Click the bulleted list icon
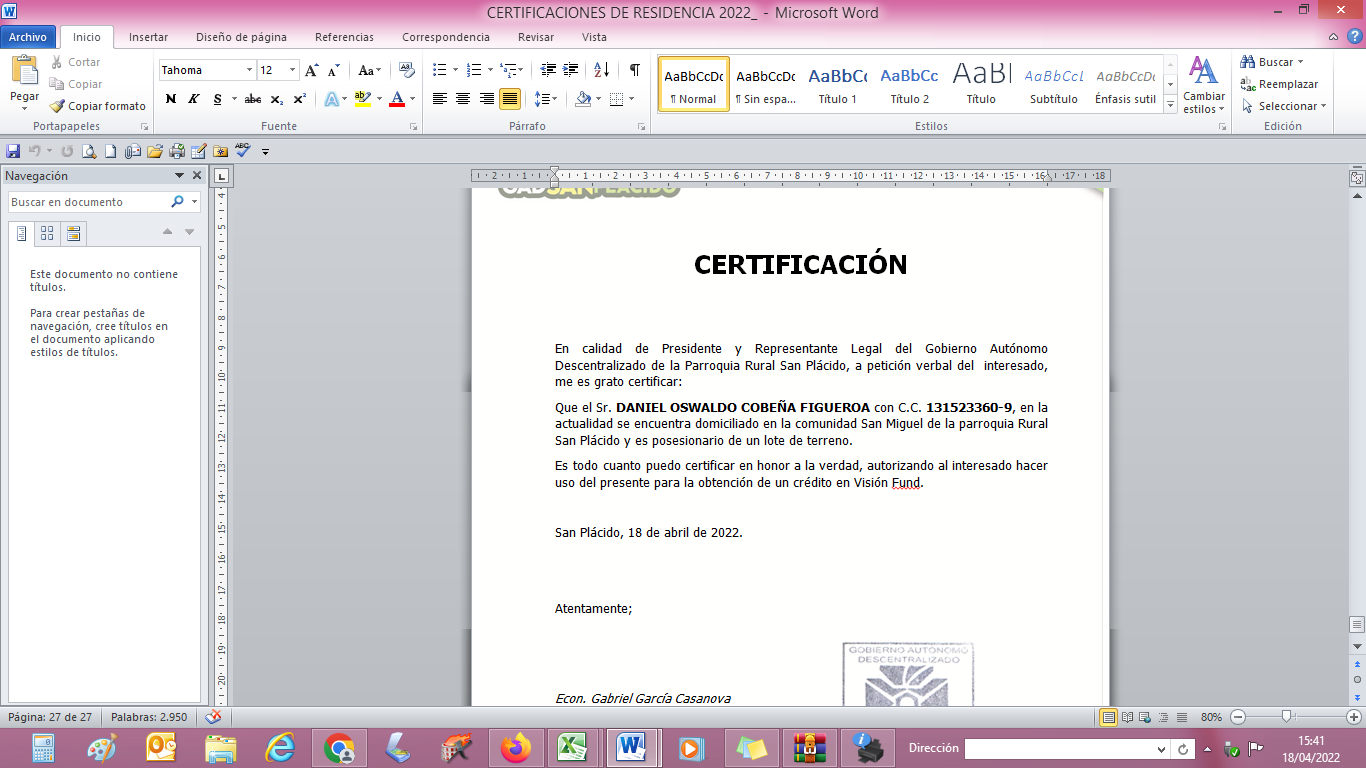Image resolution: width=1366 pixels, height=768 pixels. 439,70
